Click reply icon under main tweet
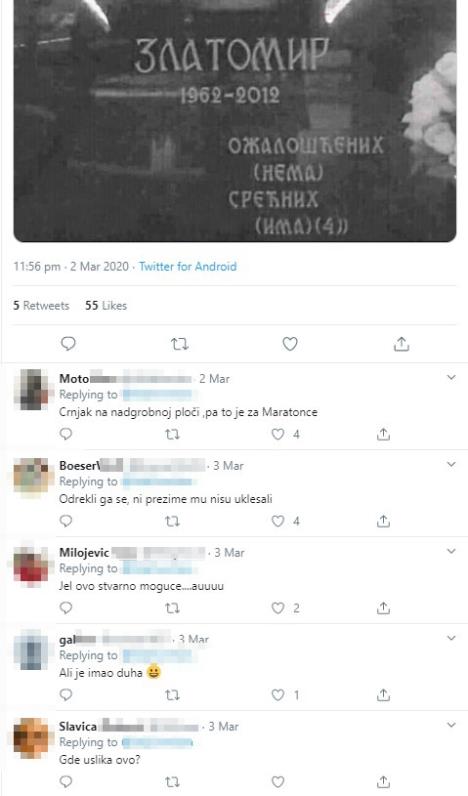 pyautogui.click(x=68, y=344)
